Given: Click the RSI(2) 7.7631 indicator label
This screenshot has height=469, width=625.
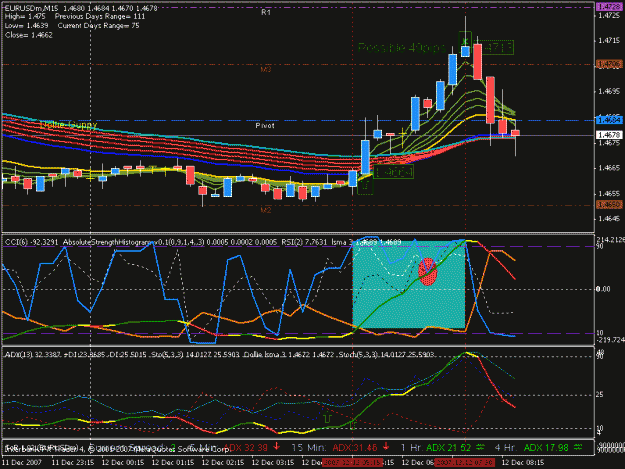Looking at the screenshot, I should [x=304, y=242].
